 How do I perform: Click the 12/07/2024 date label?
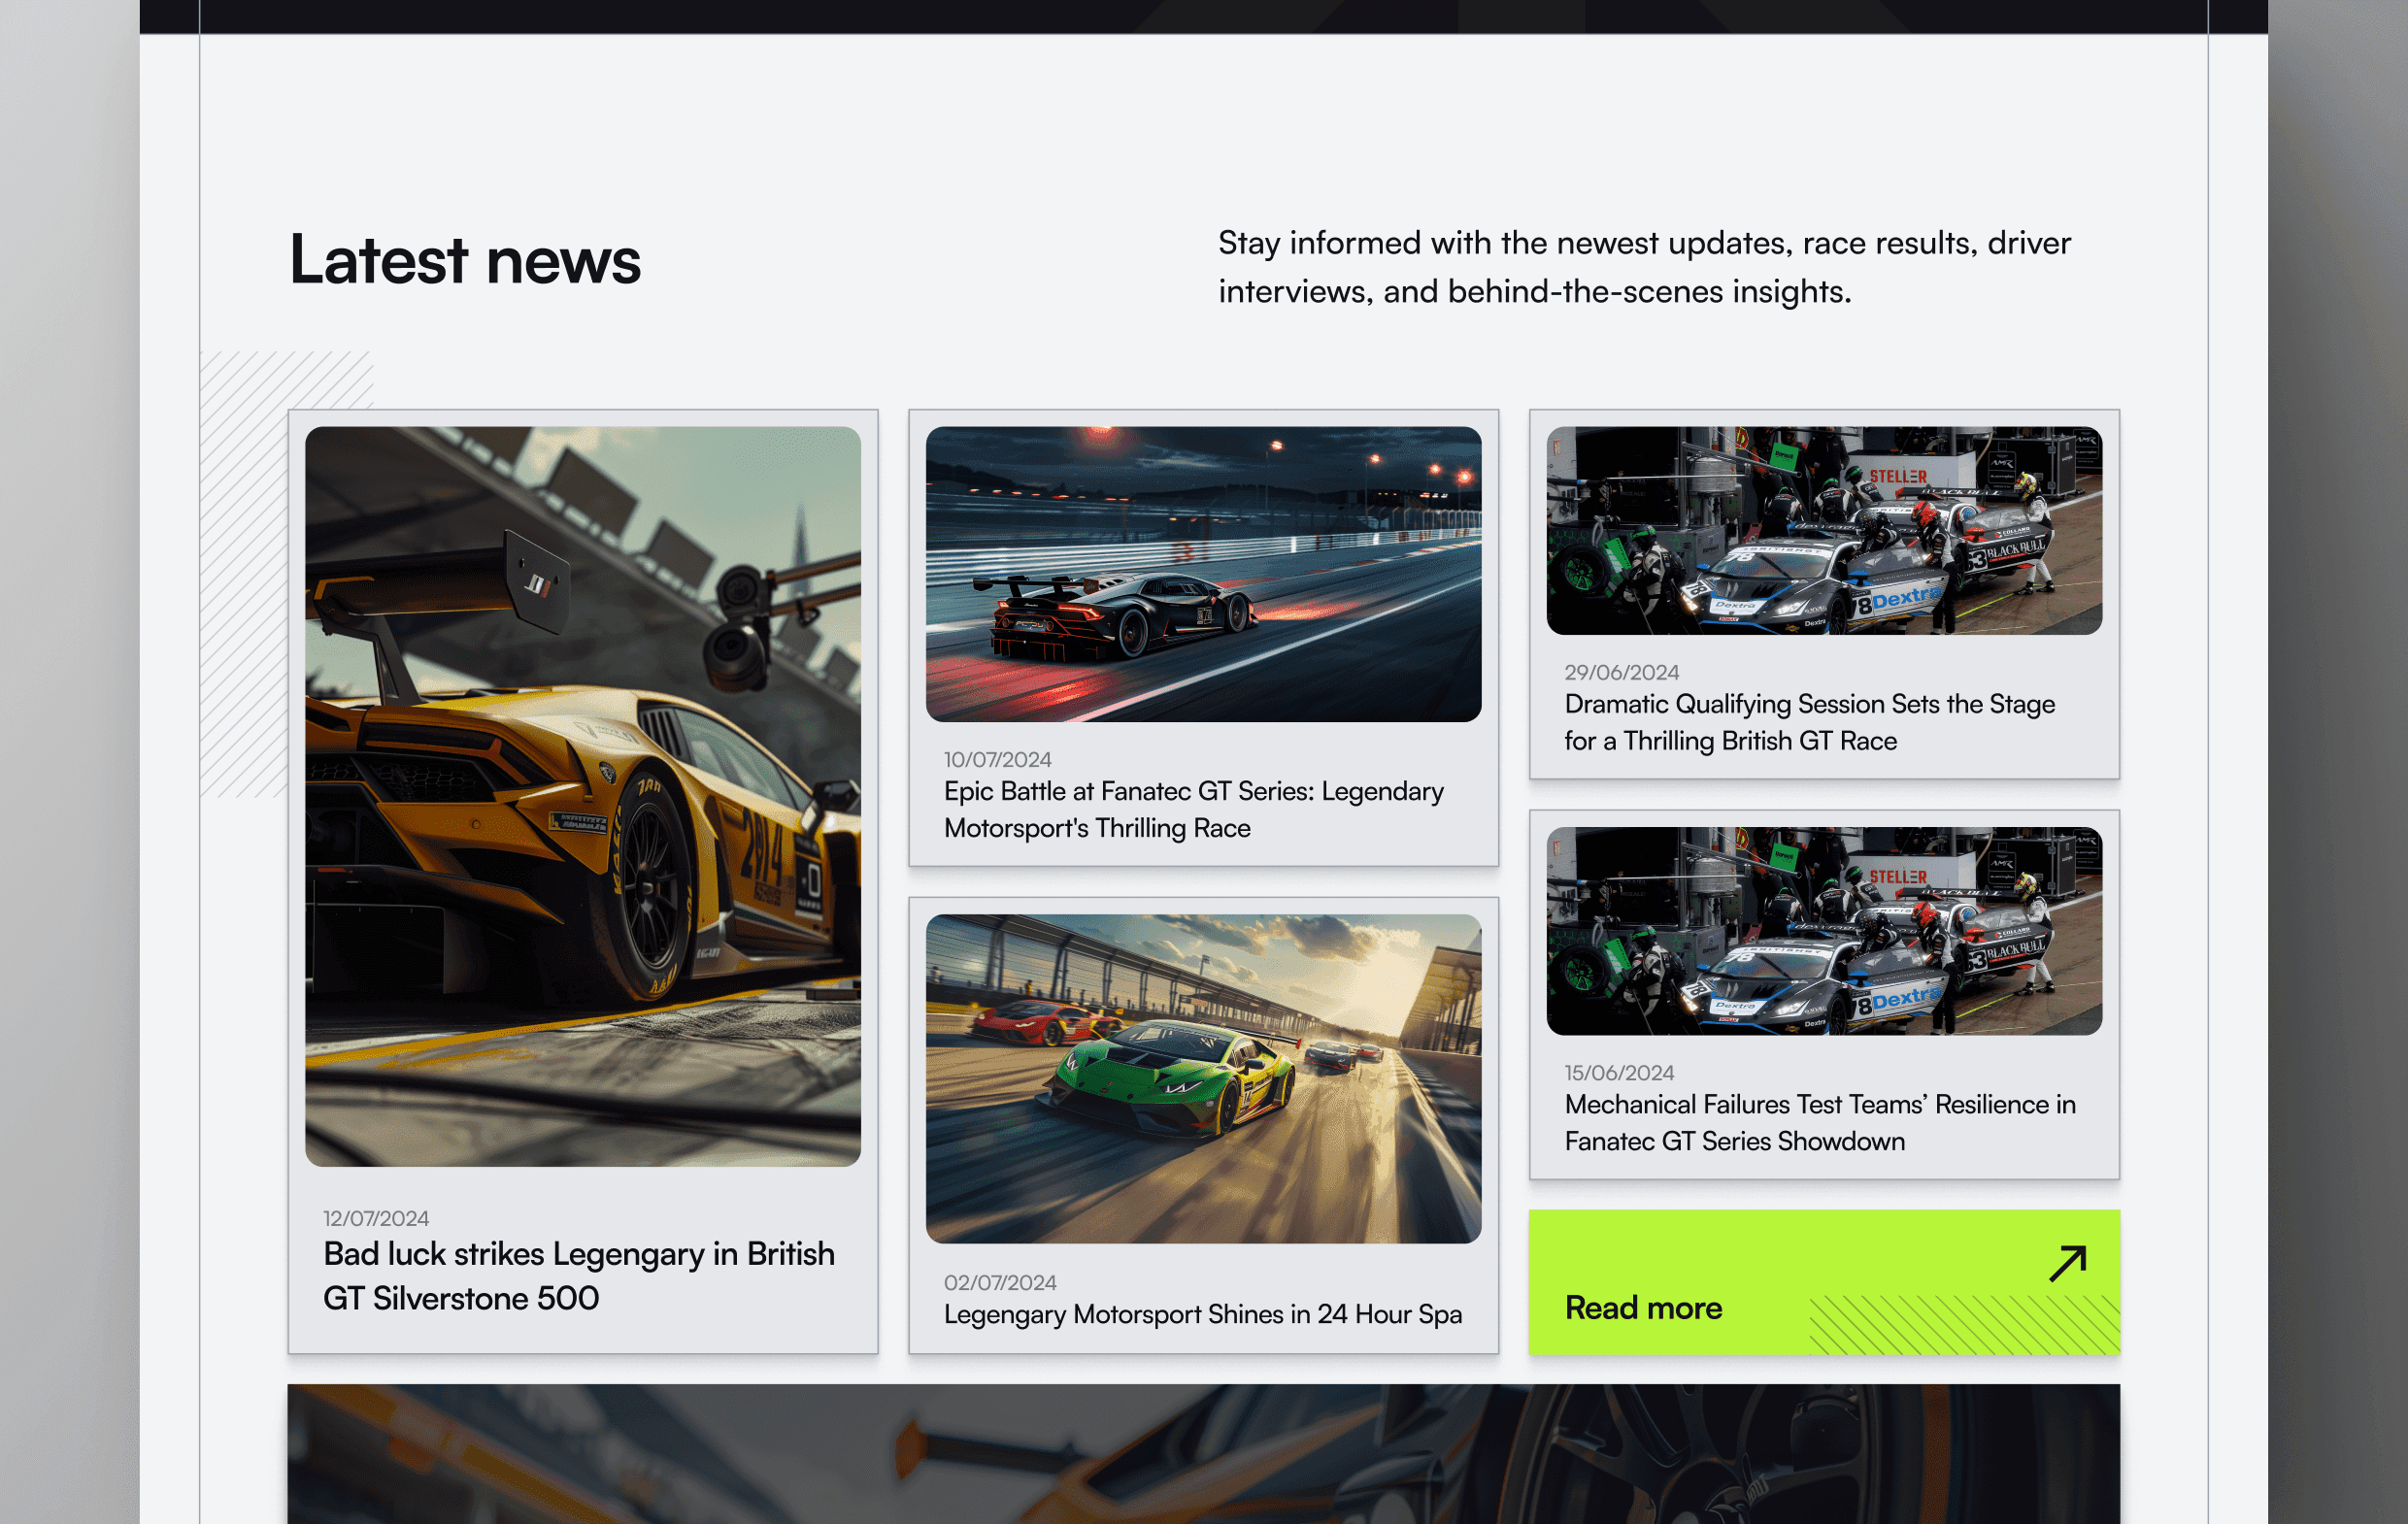pyautogui.click(x=376, y=1218)
